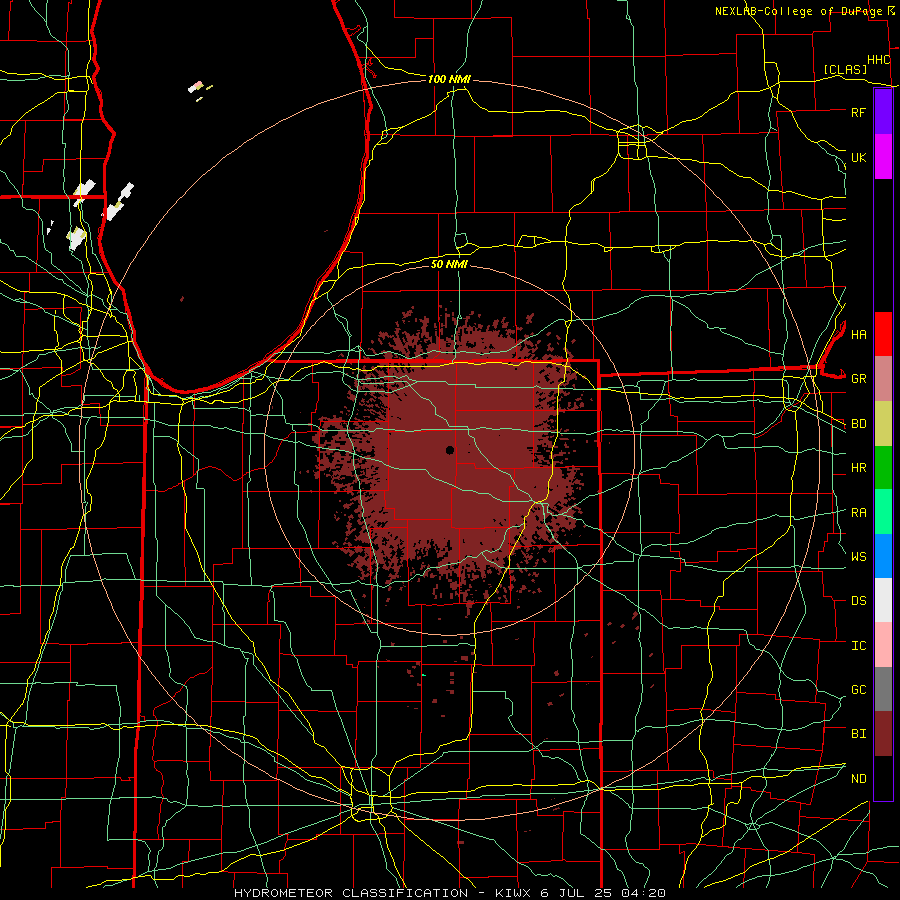900x900 pixels.
Task: Click the HR green legend swatch
Action: [x=883, y=468]
